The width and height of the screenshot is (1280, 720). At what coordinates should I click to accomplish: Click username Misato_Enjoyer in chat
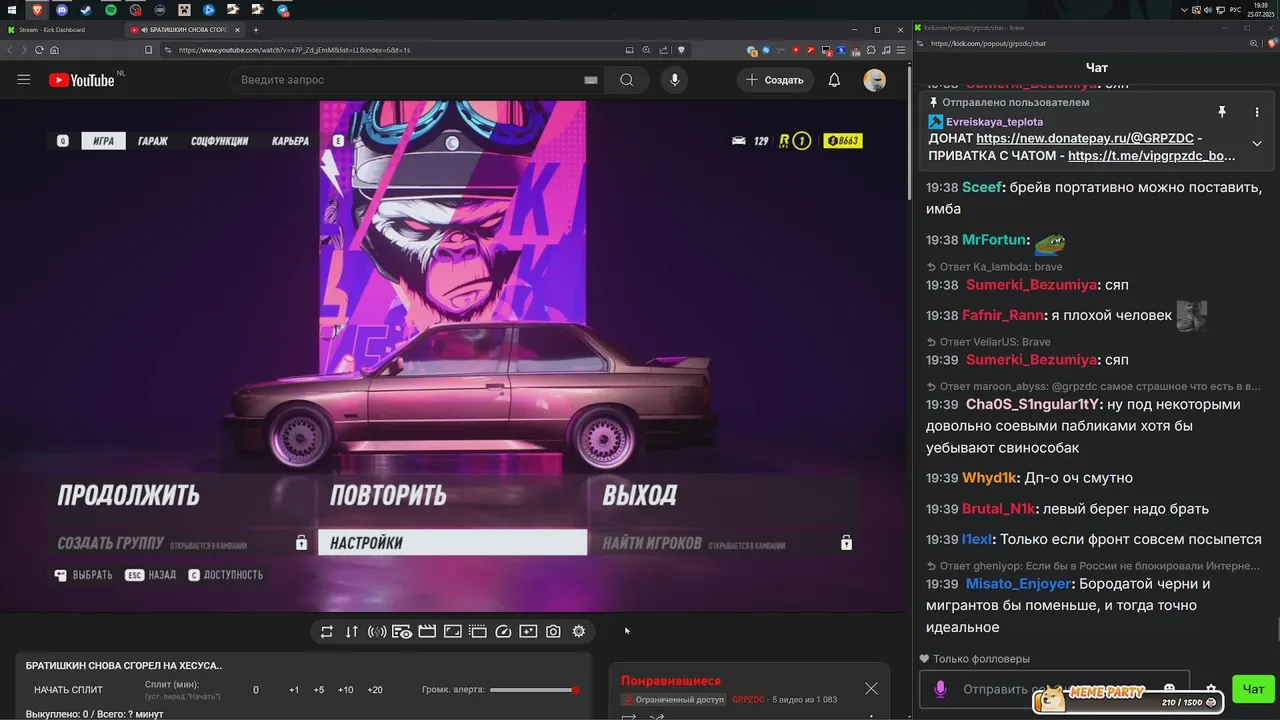coord(1019,584)
